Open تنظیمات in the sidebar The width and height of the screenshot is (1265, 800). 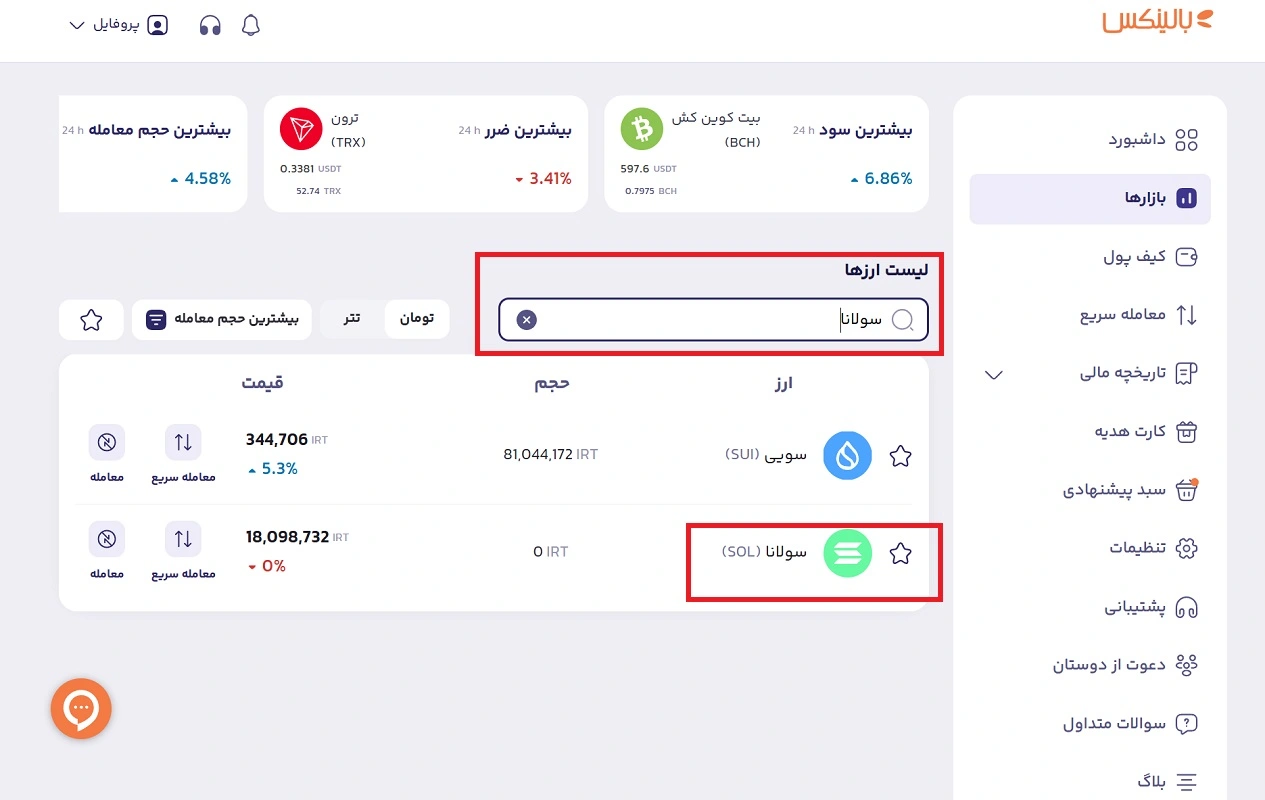(1090, 548)
